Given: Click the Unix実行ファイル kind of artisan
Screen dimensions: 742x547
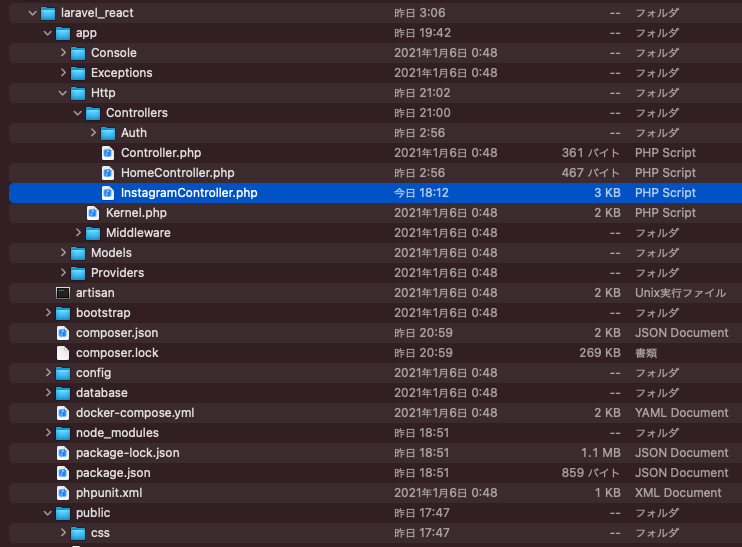Looking at the screenshot, I should click(x=680, y=293).
